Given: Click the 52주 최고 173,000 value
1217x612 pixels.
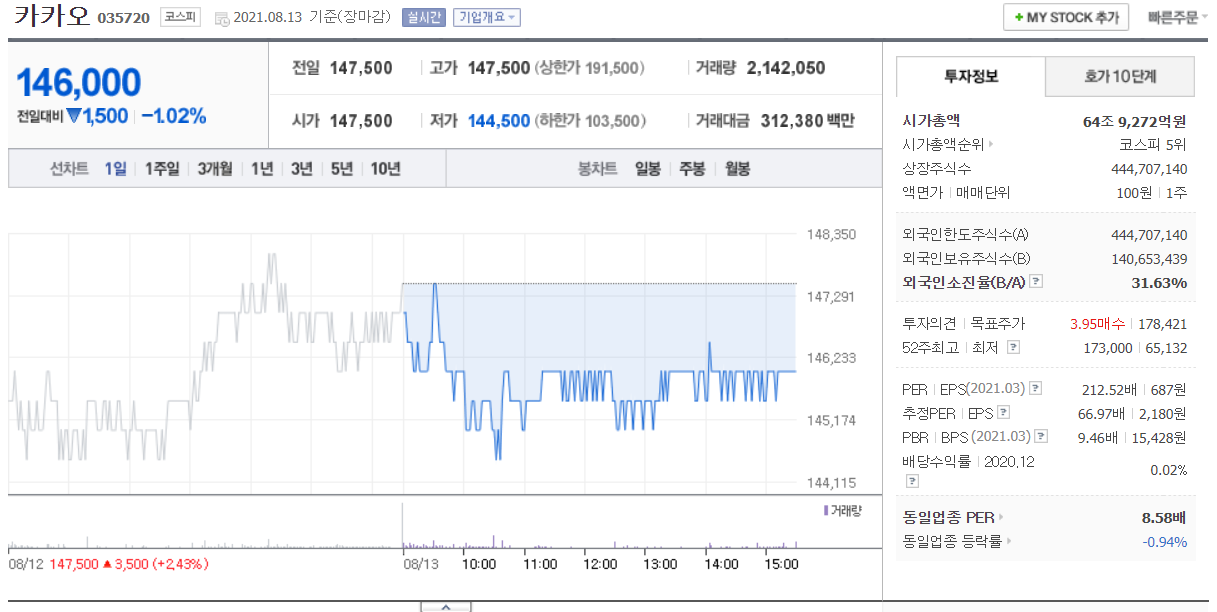Looking at the screenshot, I should (1107, 348).
